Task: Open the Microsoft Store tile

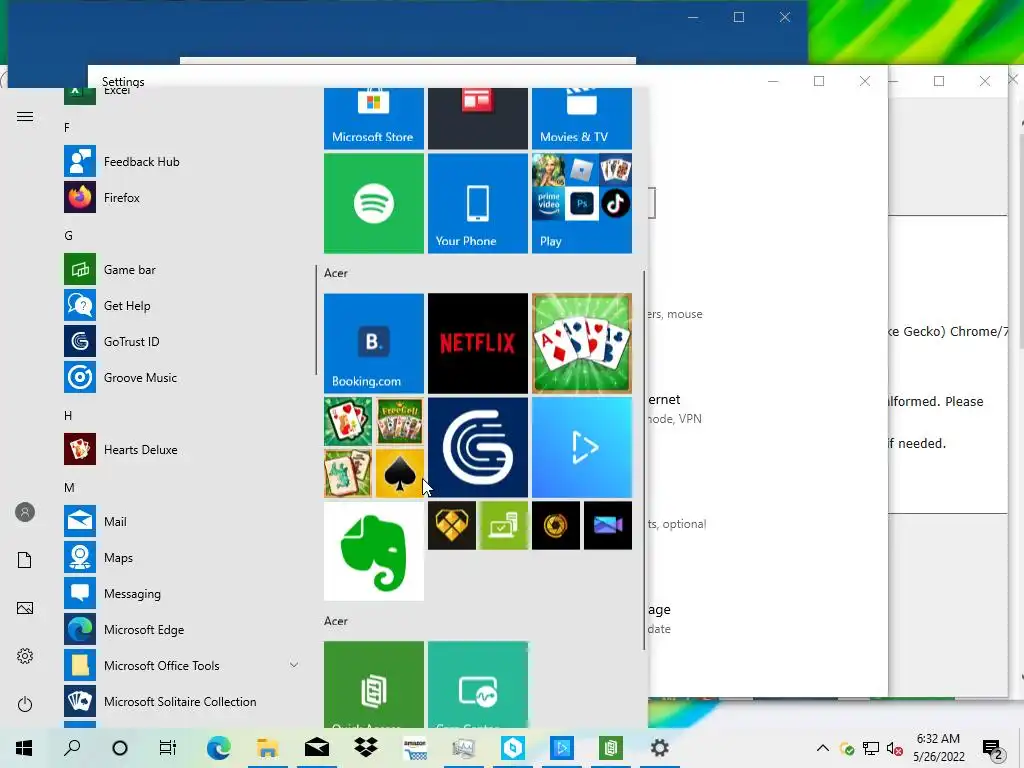Action: [374, 118]
